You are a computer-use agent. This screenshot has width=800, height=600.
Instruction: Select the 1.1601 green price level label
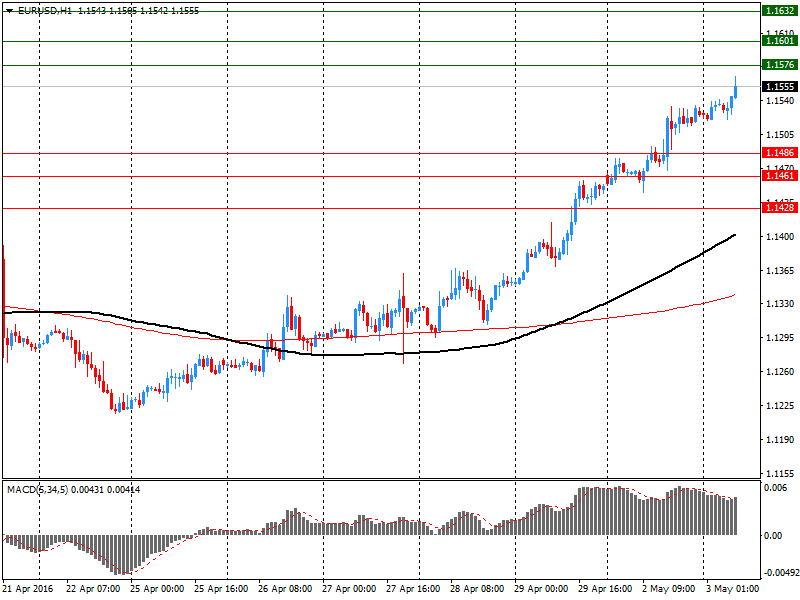coord(780,41)
